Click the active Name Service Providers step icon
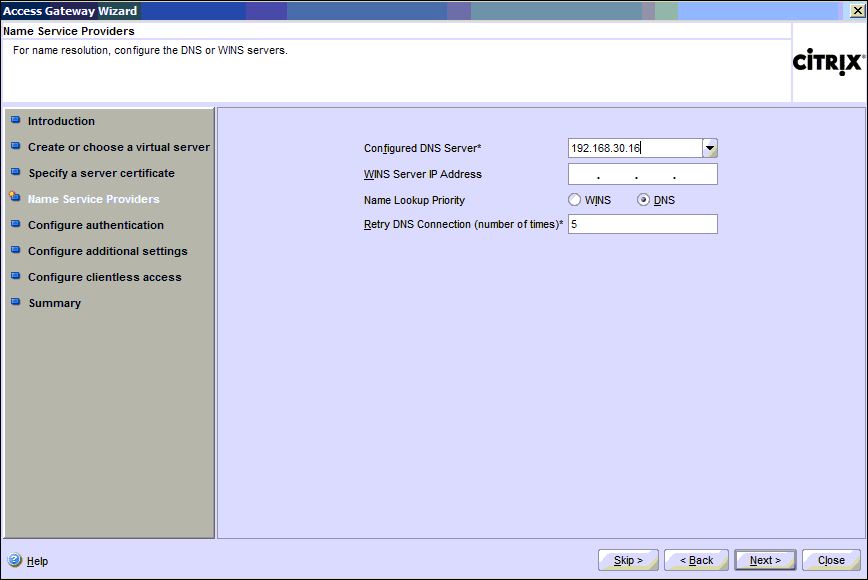 (x=15, y=198)
